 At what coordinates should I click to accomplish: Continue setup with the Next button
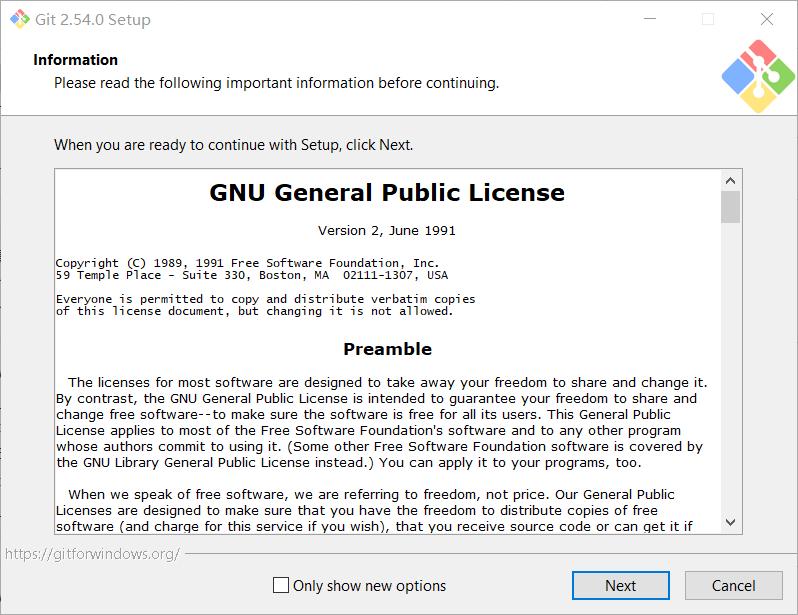click(x=620, y=585)
